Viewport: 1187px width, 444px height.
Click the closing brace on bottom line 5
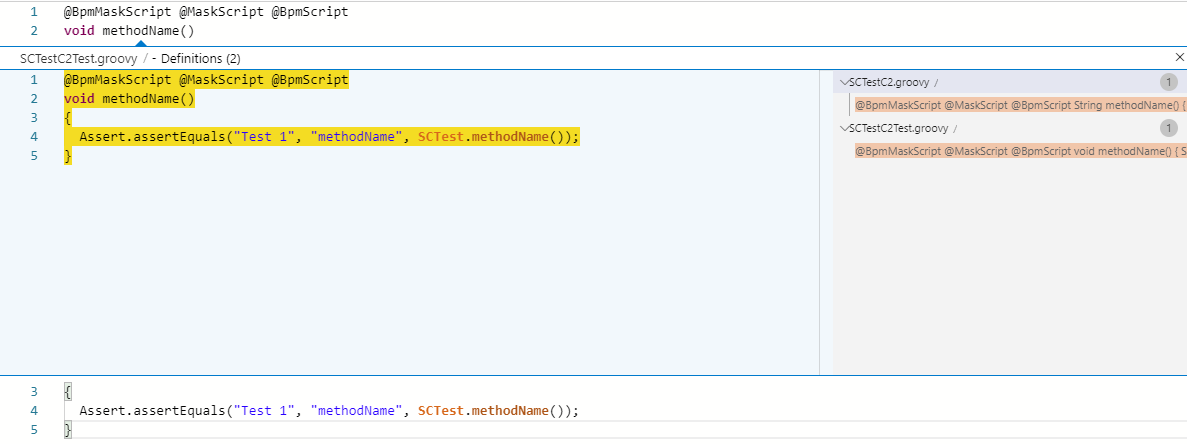tap(68, 430)
